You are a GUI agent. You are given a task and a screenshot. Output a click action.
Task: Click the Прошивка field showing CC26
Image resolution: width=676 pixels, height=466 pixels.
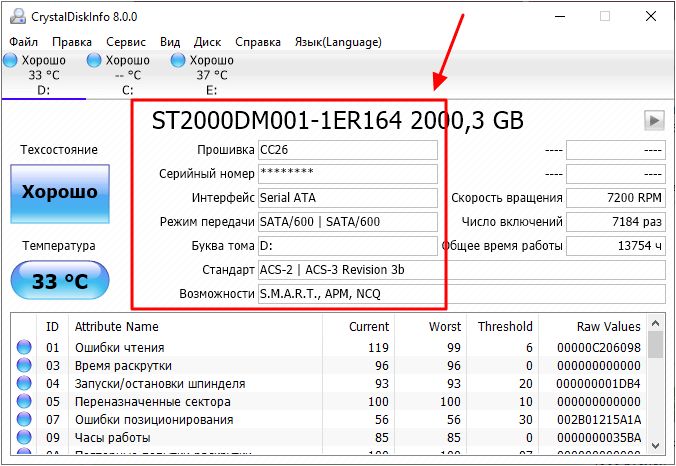(348, 150)
